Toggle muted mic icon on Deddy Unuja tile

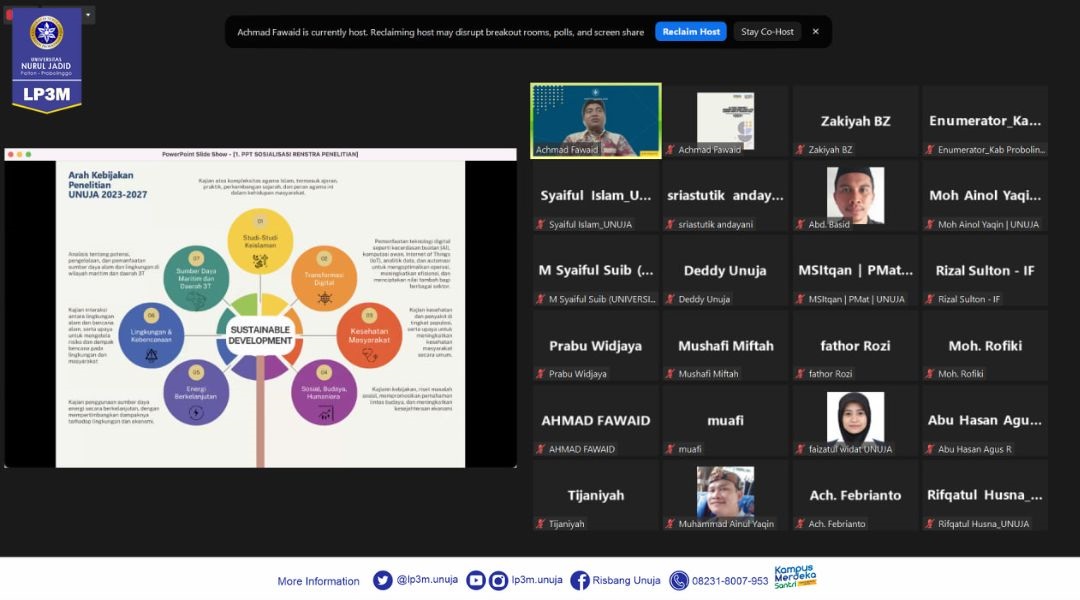tap(670, 299)
